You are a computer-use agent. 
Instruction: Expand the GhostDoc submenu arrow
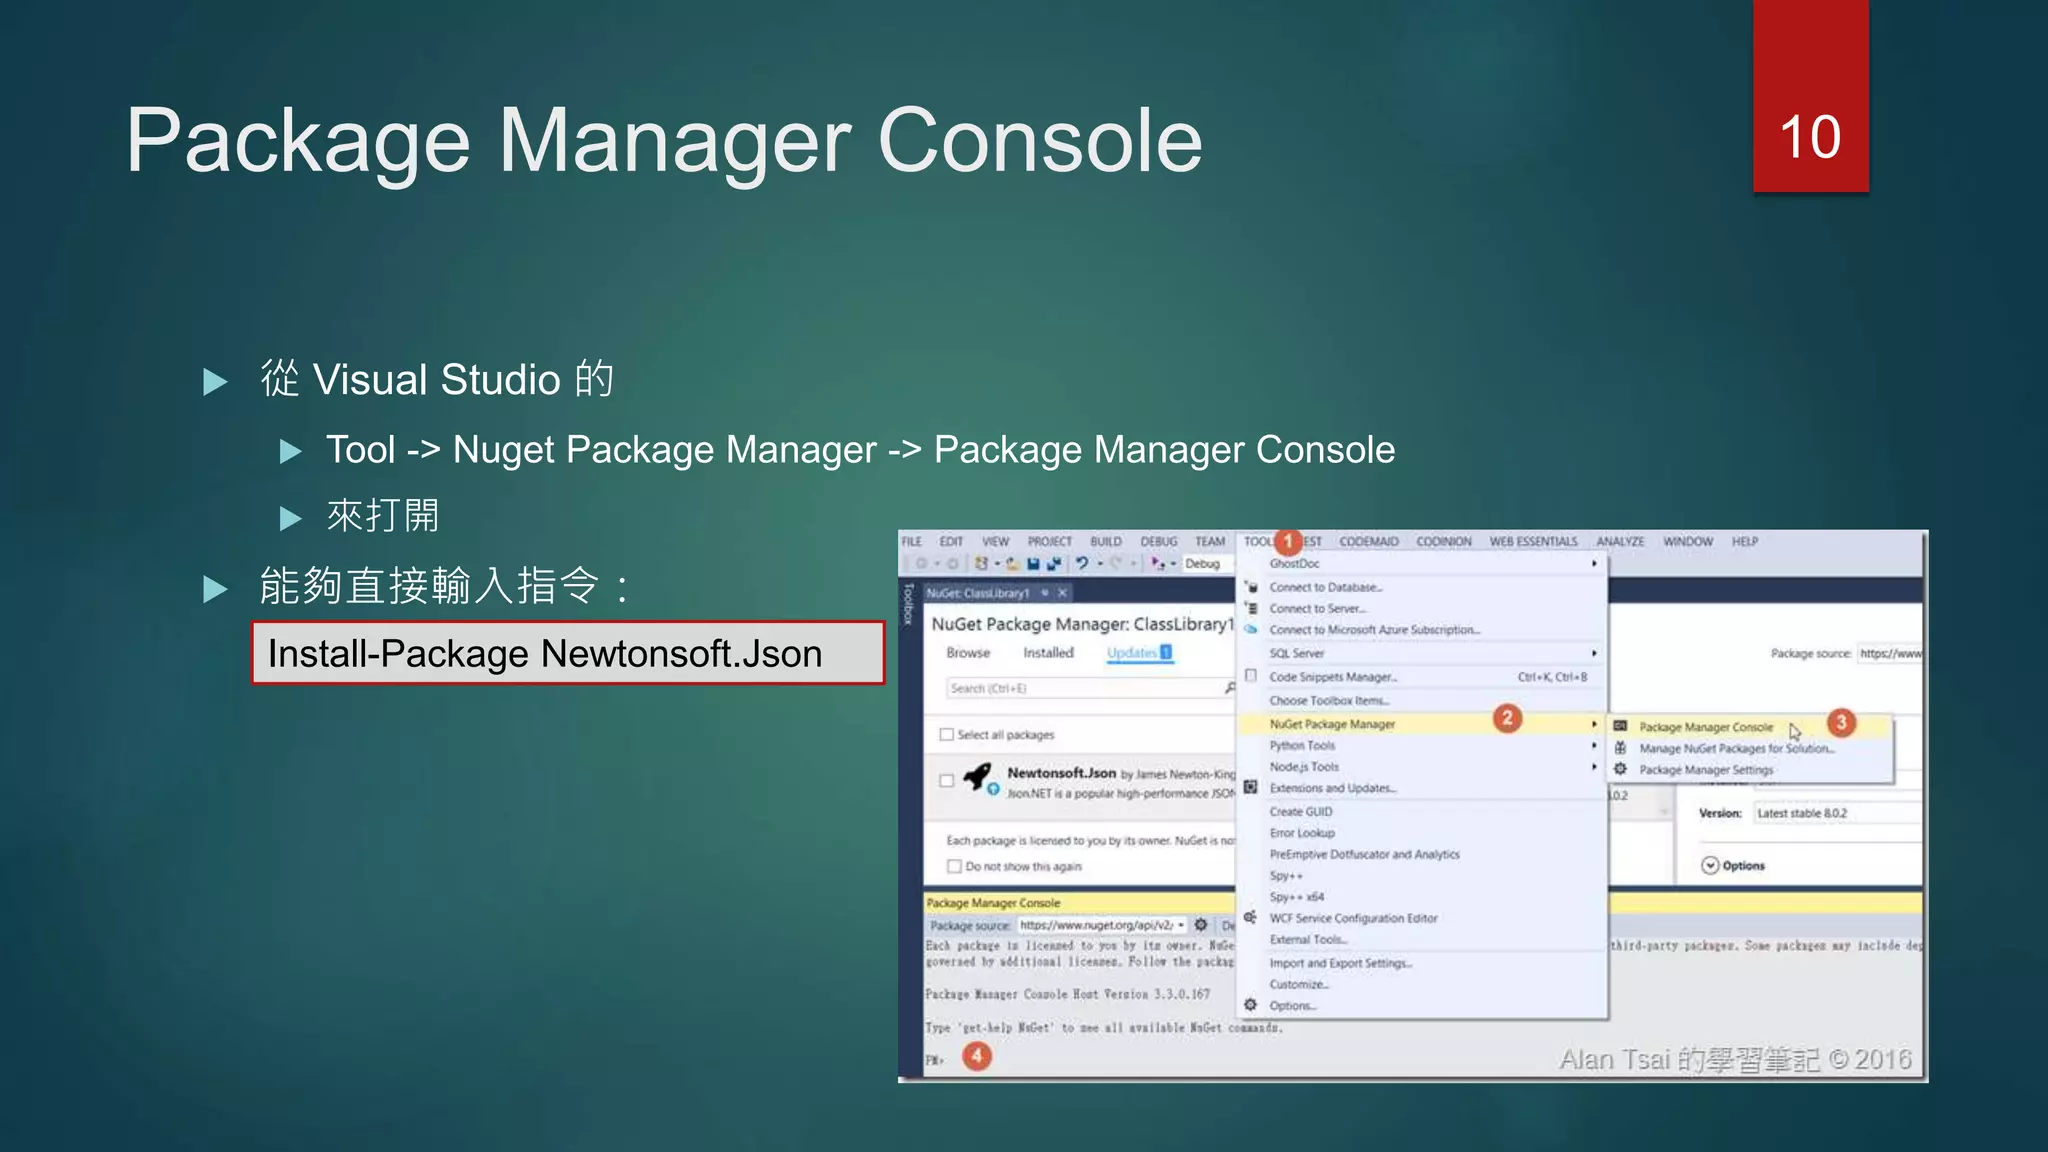click(1594, 564)
